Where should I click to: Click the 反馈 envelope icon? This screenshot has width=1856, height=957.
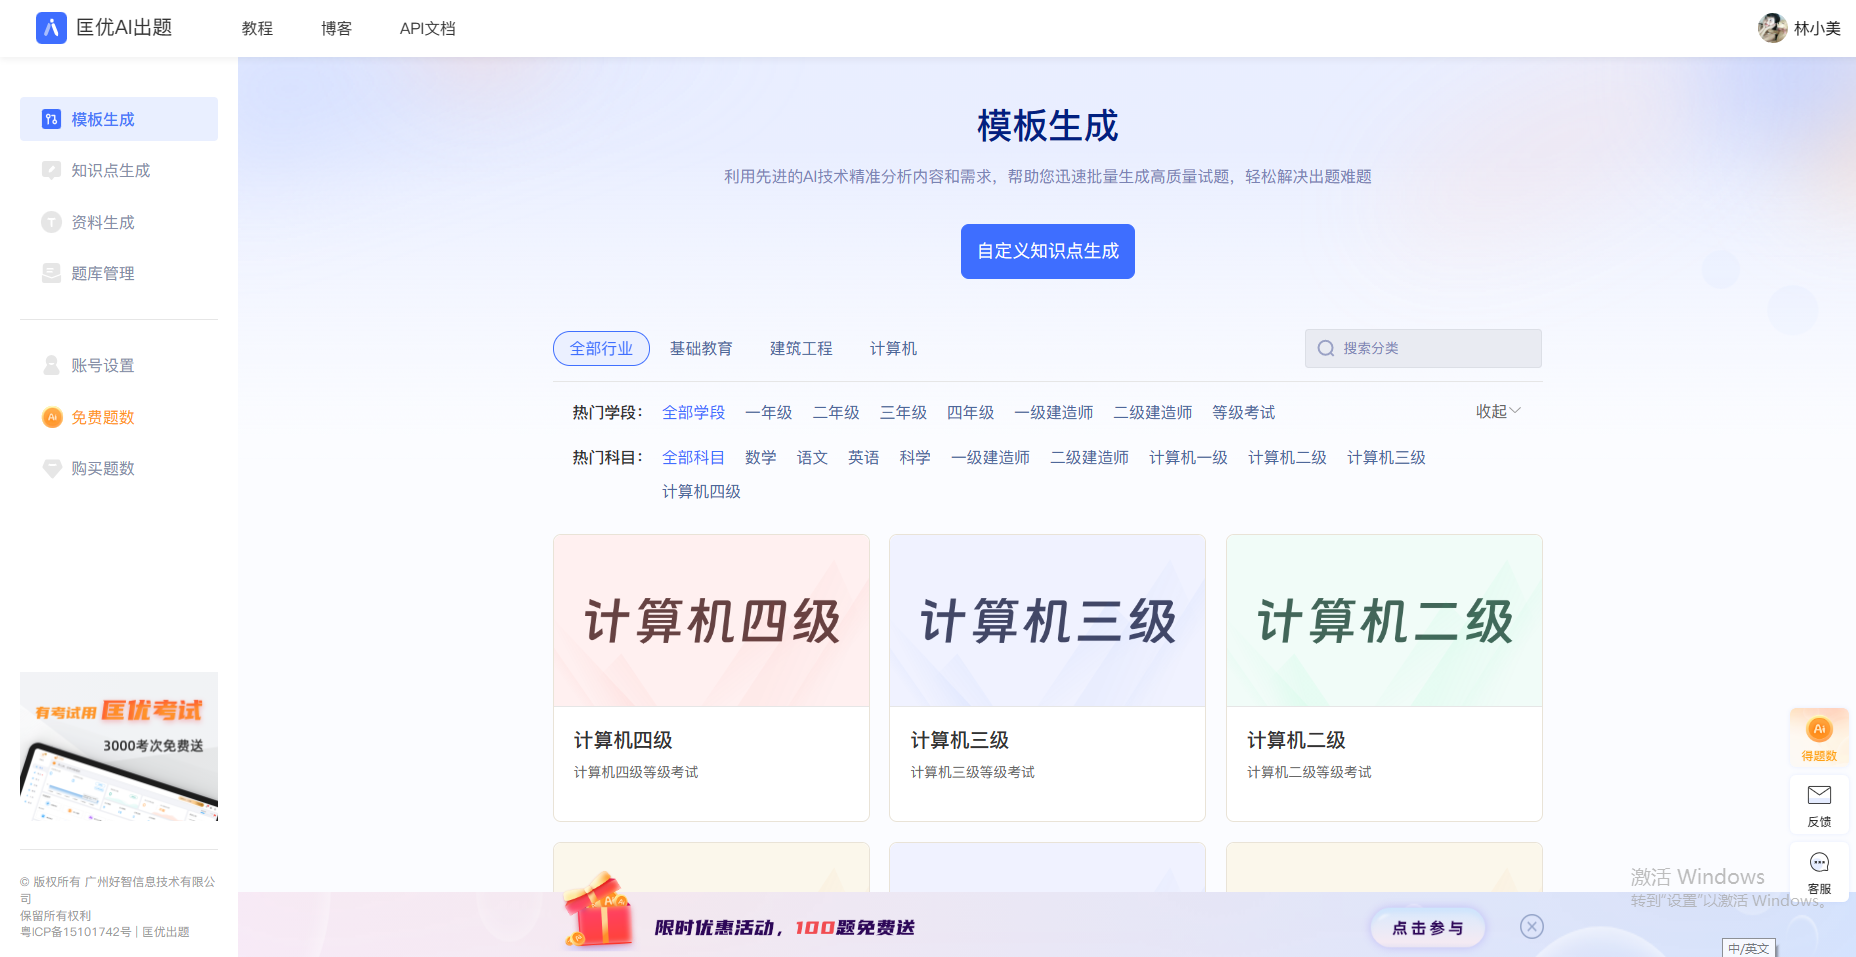[x=1819, y=795]
